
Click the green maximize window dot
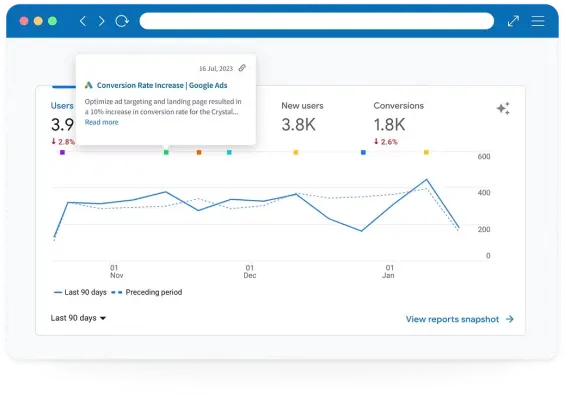point(53,21)
